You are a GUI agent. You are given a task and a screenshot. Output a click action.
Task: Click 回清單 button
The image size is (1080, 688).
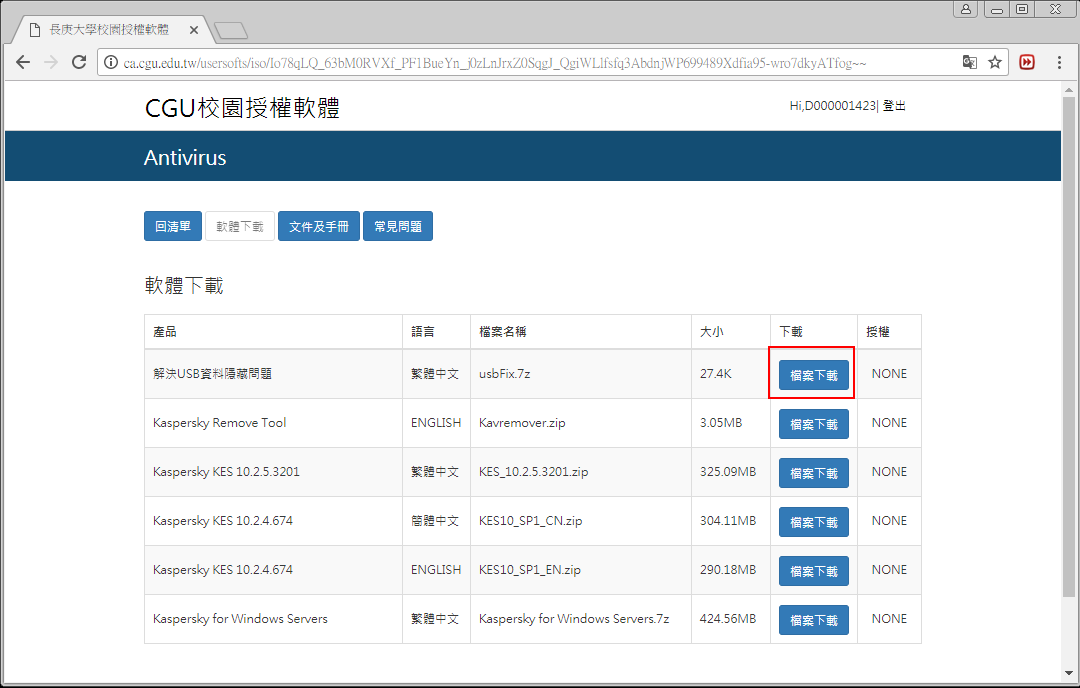pyautogui.click(x=173, y=226)
